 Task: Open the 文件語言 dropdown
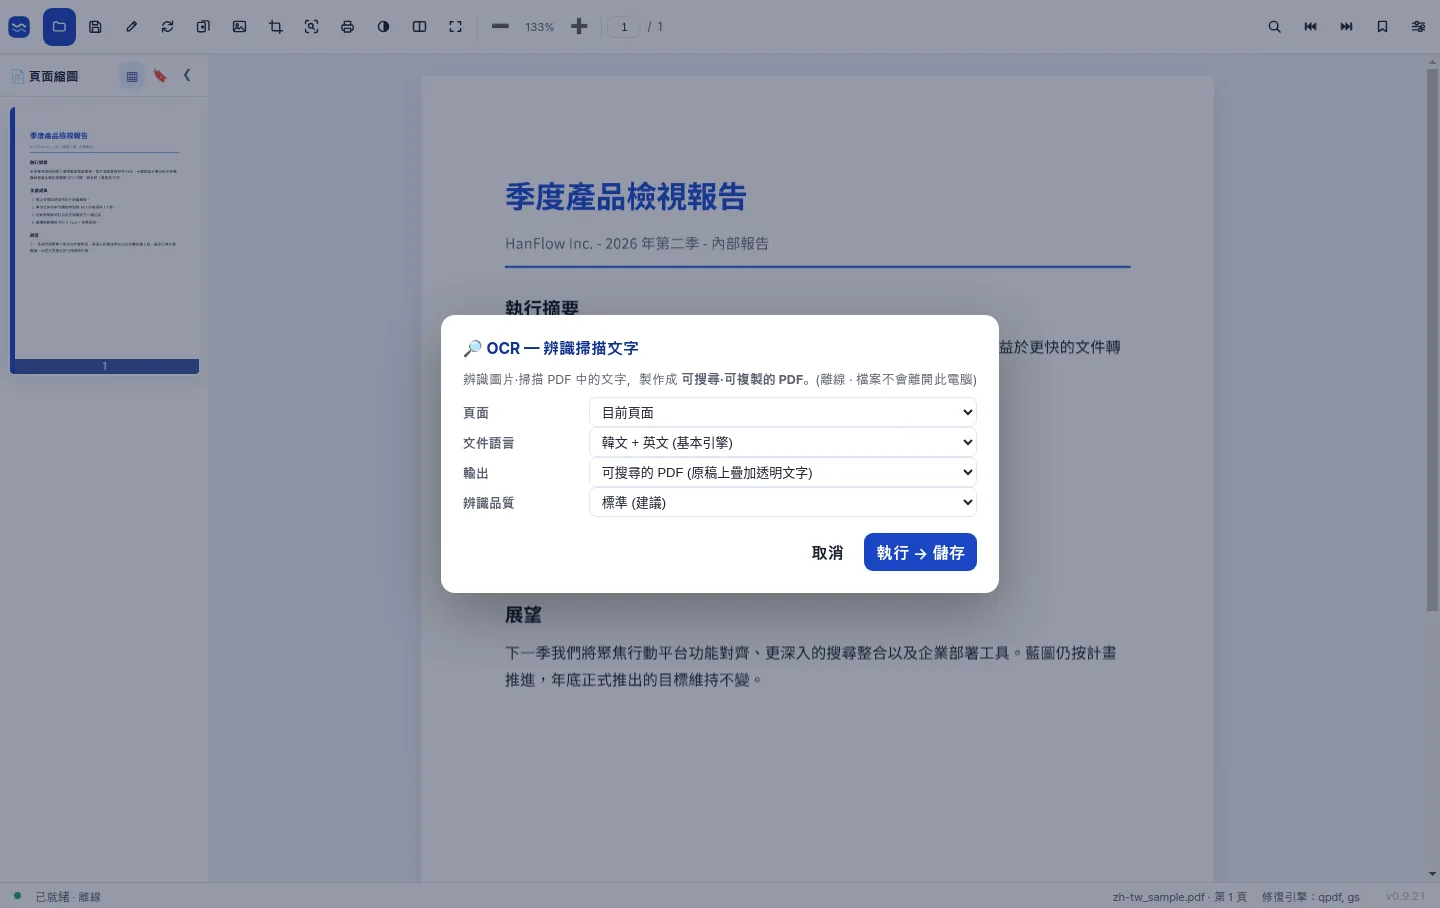pos(783,442)
